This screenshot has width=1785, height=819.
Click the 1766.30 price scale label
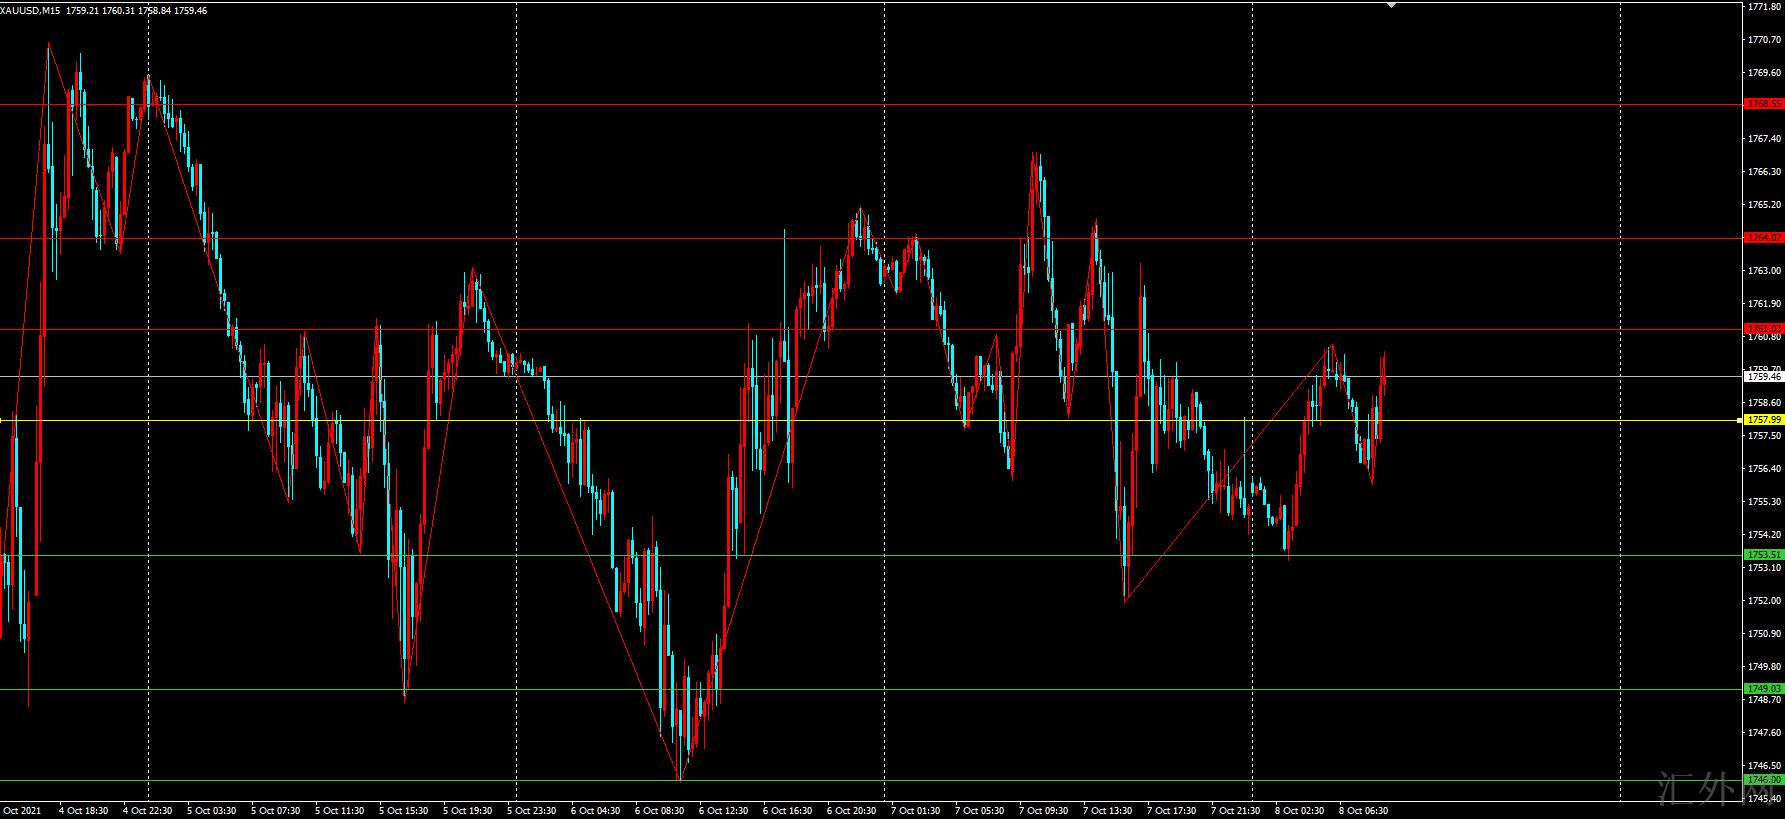(1763, 172)
